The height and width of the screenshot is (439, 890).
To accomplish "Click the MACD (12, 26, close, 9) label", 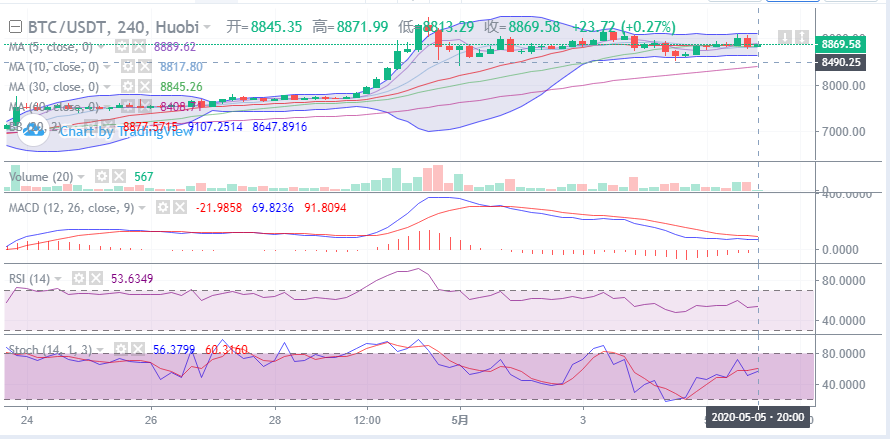I will [x=71, y=208].
